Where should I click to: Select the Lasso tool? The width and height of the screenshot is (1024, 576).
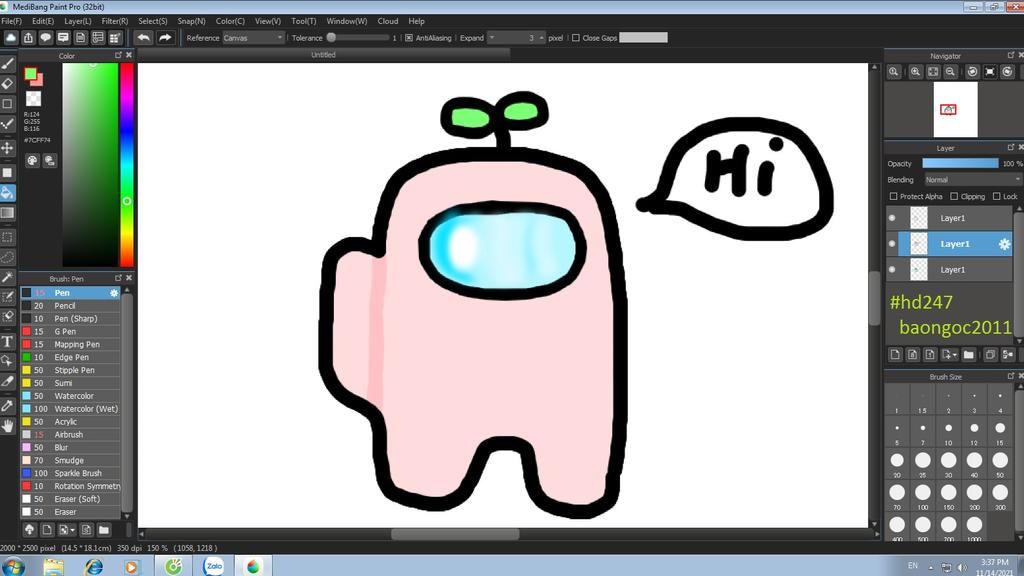(8, 257)
